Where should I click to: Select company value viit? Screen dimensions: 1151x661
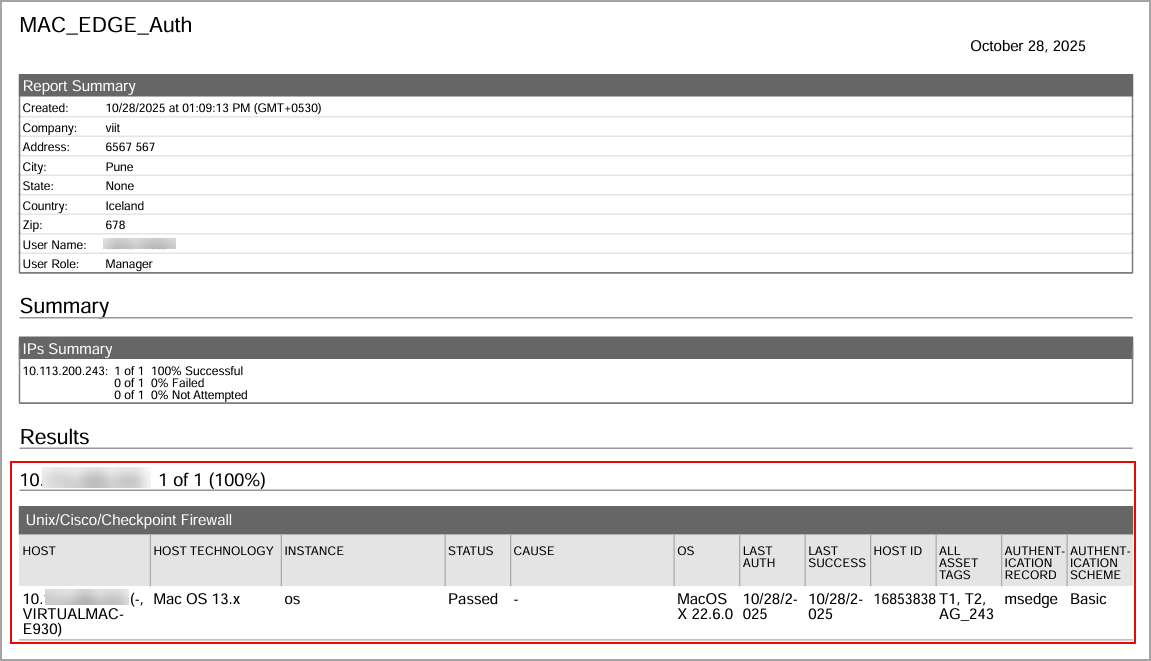[x=112, y=128]
